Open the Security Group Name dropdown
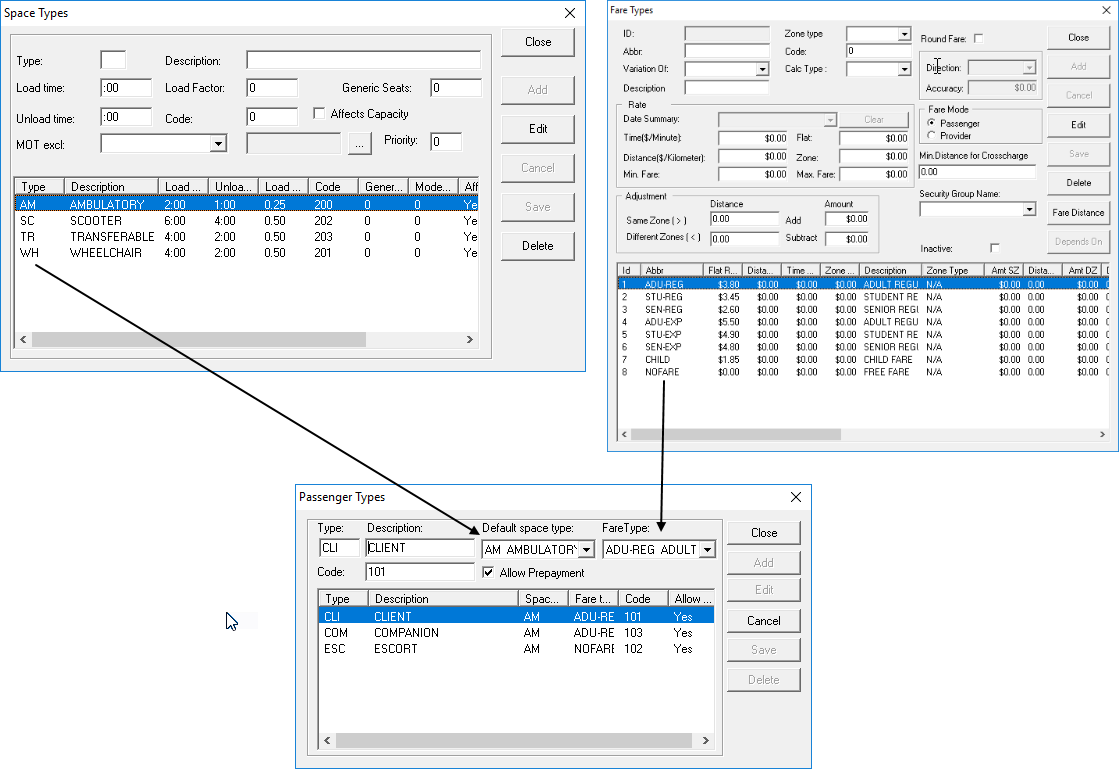The width and height of the screenshot is (1120, 769). [1031, 208]
